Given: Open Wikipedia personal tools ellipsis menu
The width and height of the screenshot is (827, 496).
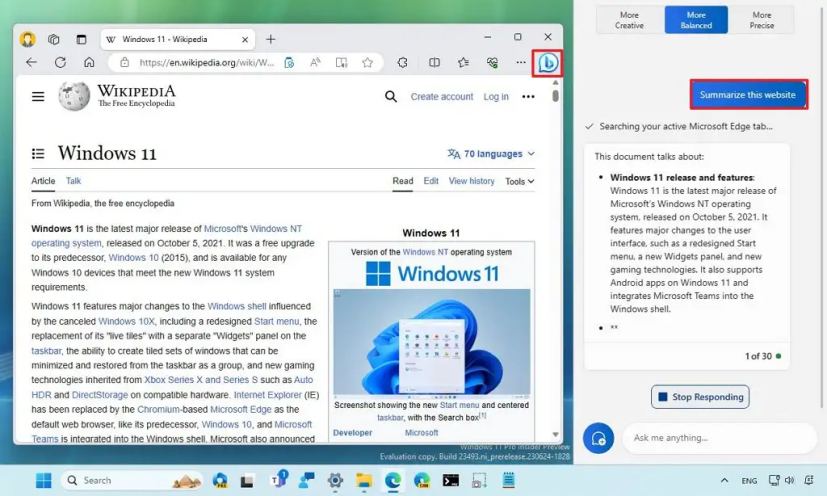Looking at the screenshot, I should [x=528, y=97].
